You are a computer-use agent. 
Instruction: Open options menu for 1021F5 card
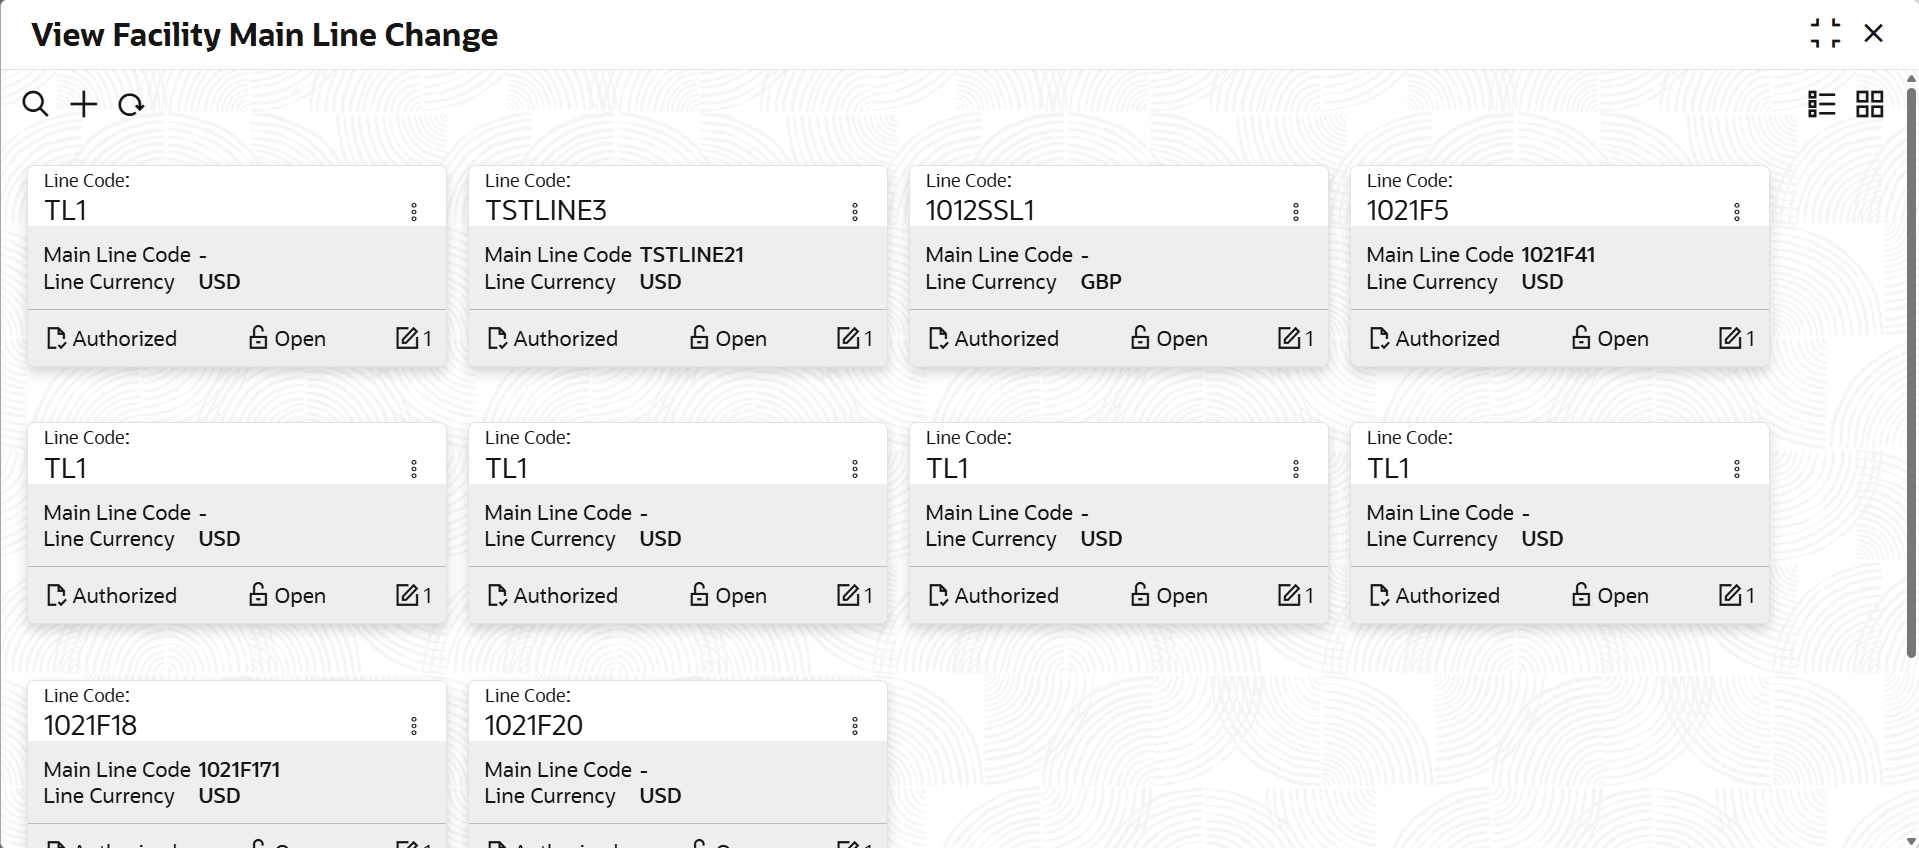(x=1737, y=212)
